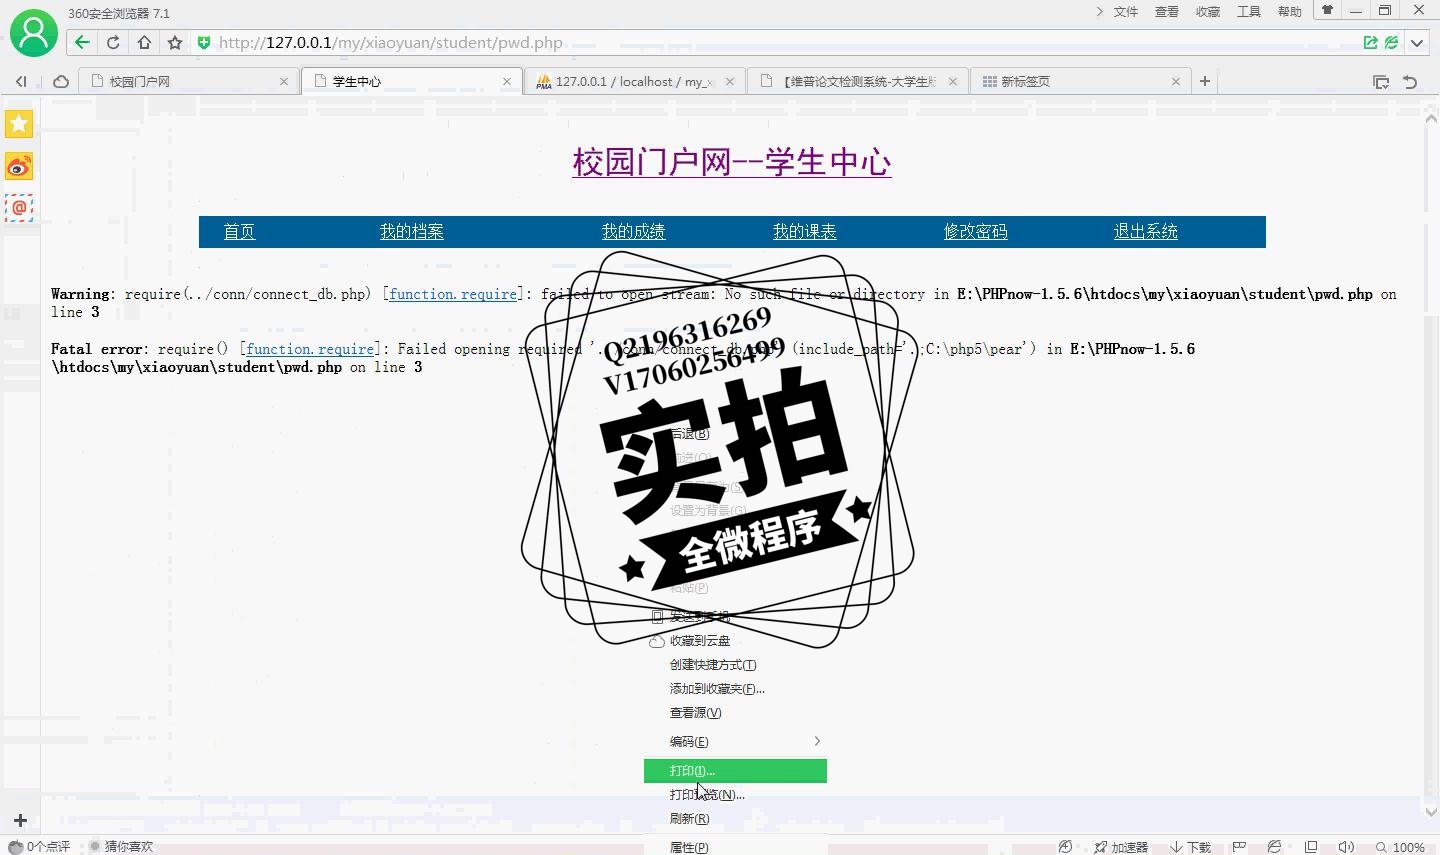Screen dimensions: 1440x855
Task: Close the 新标签页 tab
Action: (1176, 82)
